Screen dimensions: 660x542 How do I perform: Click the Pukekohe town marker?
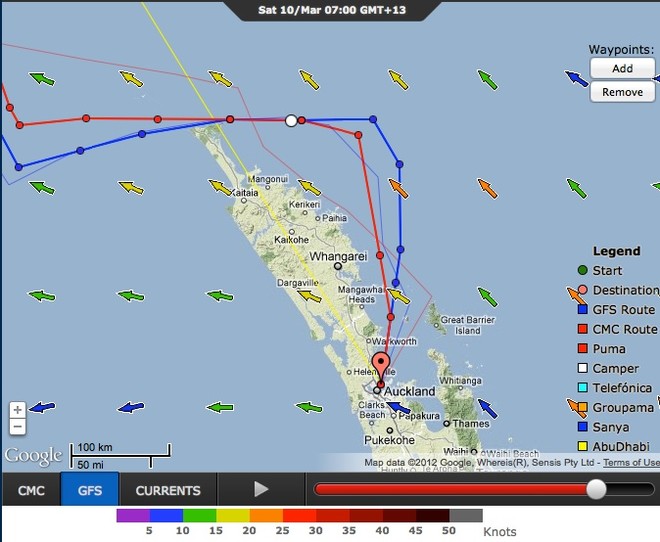pyautogui.click(x=390, y=430)
